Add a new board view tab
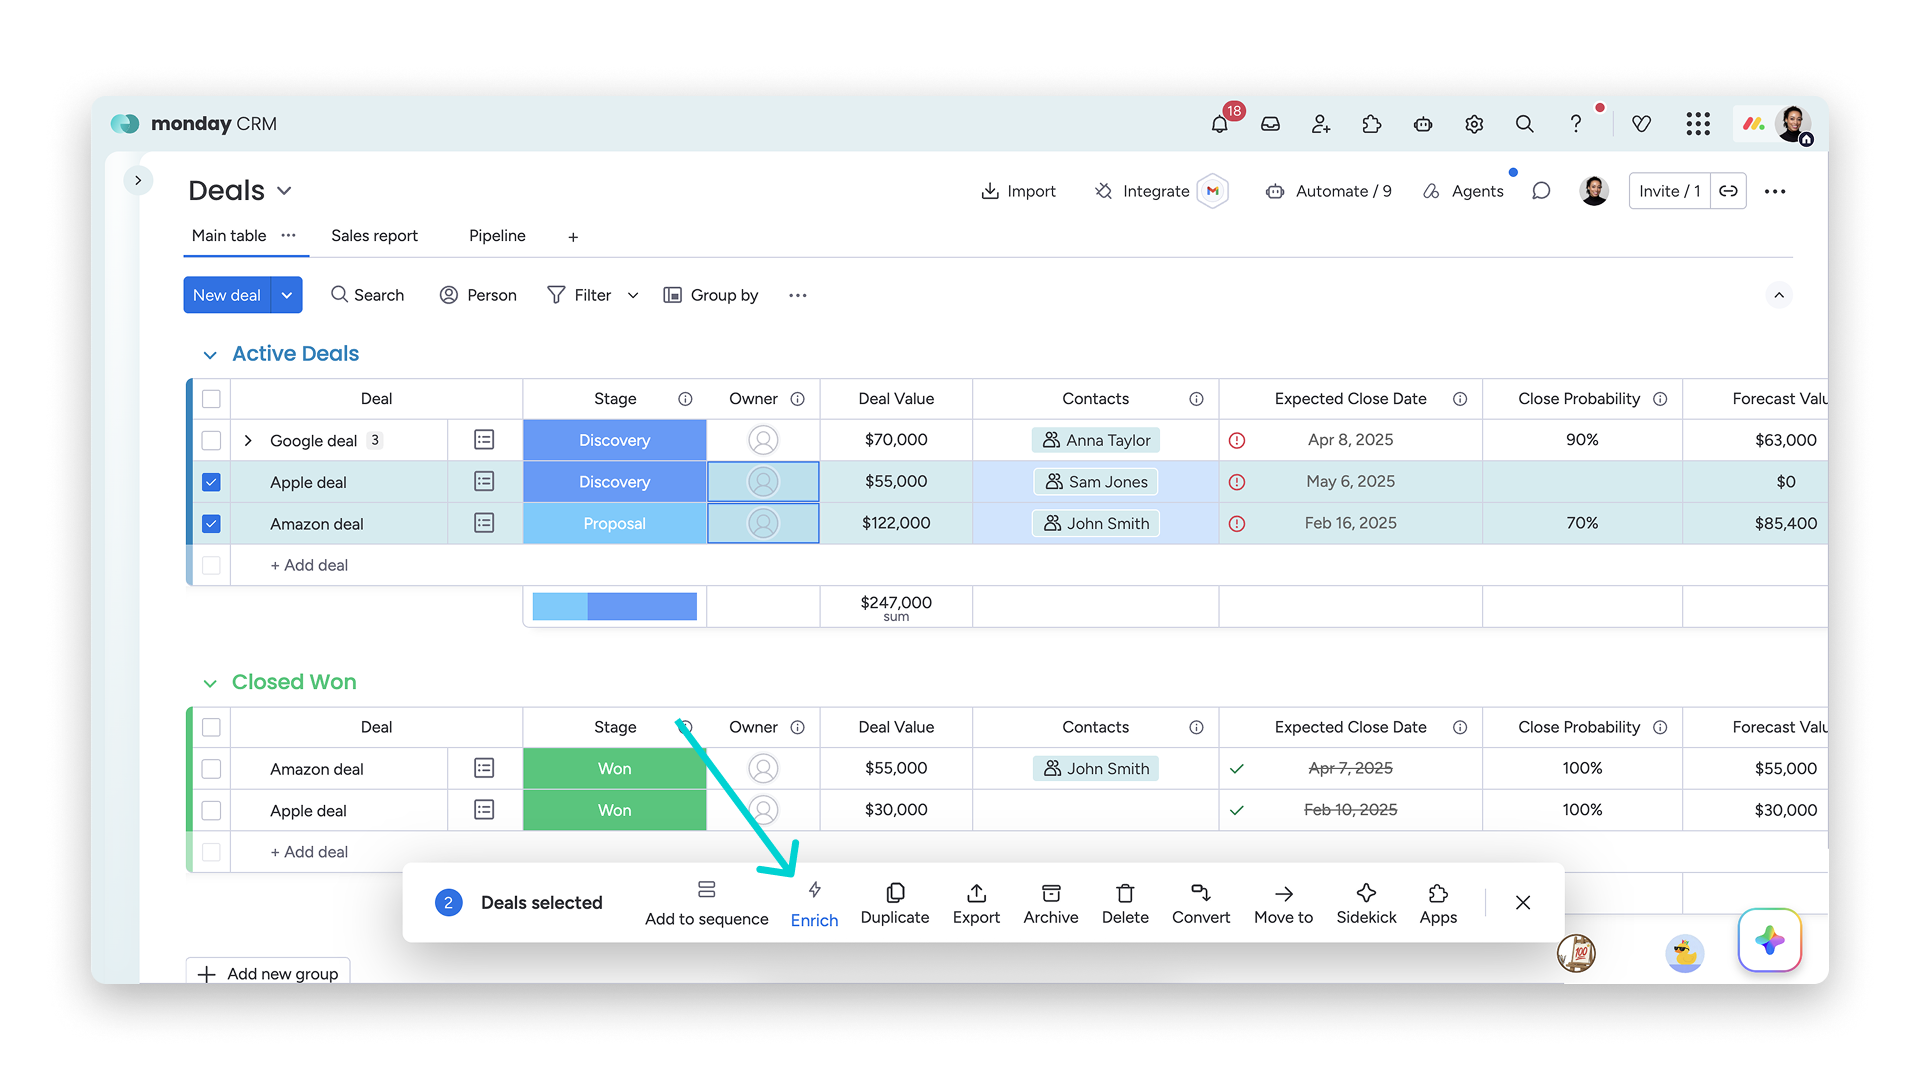Viewport: 1920px width, 1080px height. coord(573,237)
